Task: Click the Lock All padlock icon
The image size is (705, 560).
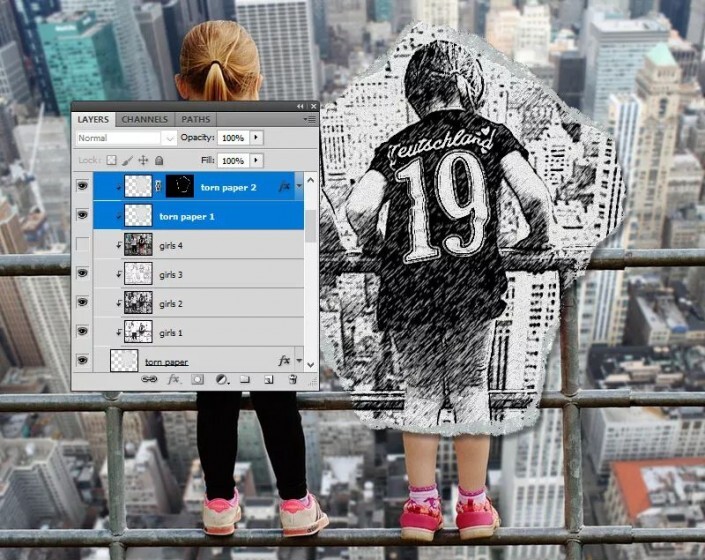Action: [159, 160]
